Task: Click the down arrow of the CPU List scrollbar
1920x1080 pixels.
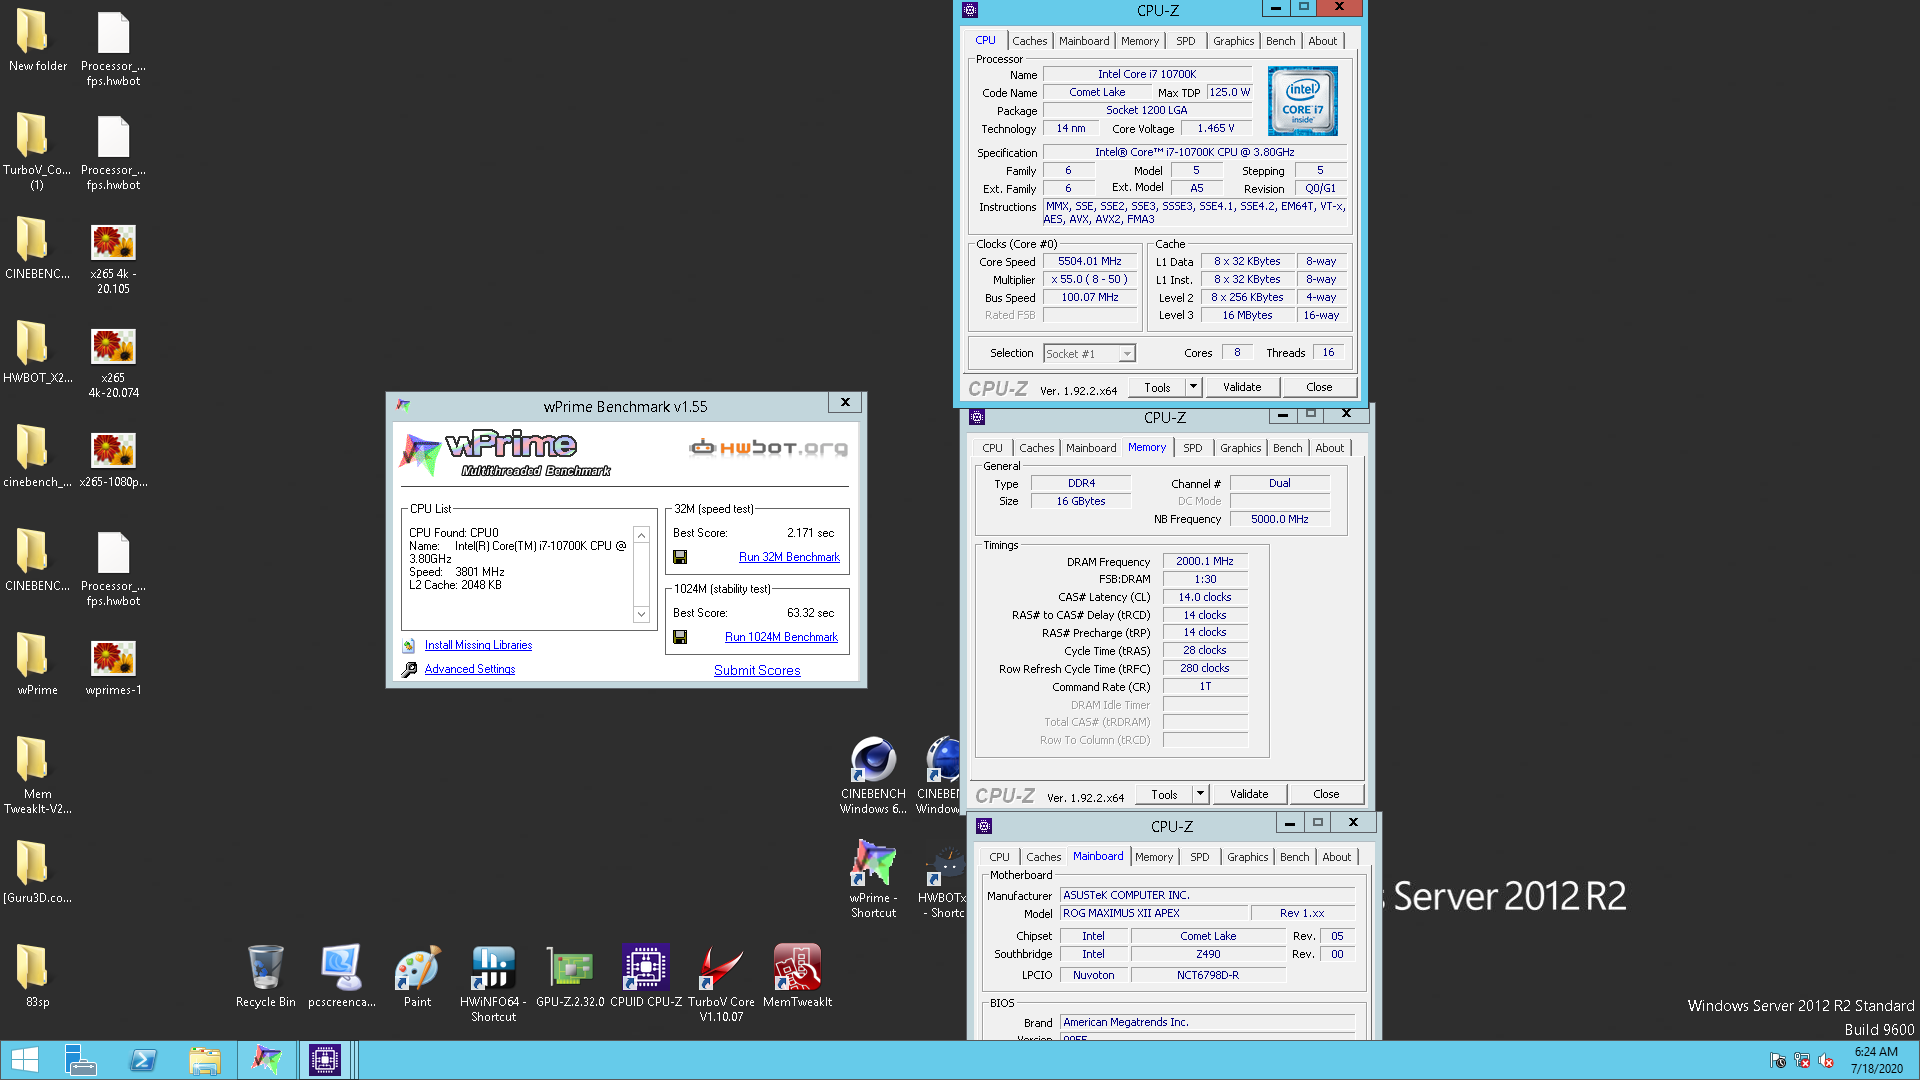Action: tap(641, 614)
